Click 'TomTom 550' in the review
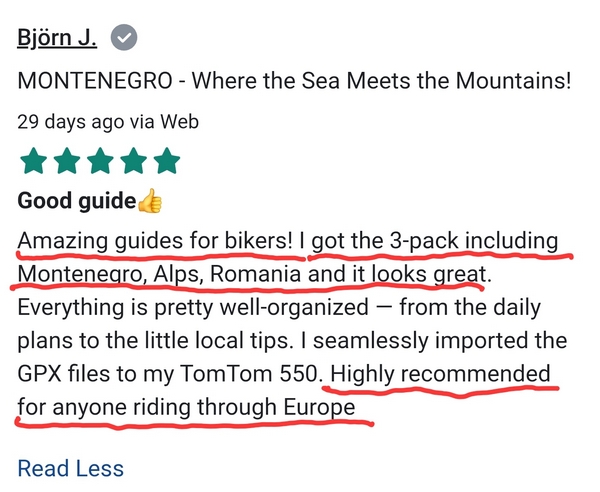 pos(248,373)
